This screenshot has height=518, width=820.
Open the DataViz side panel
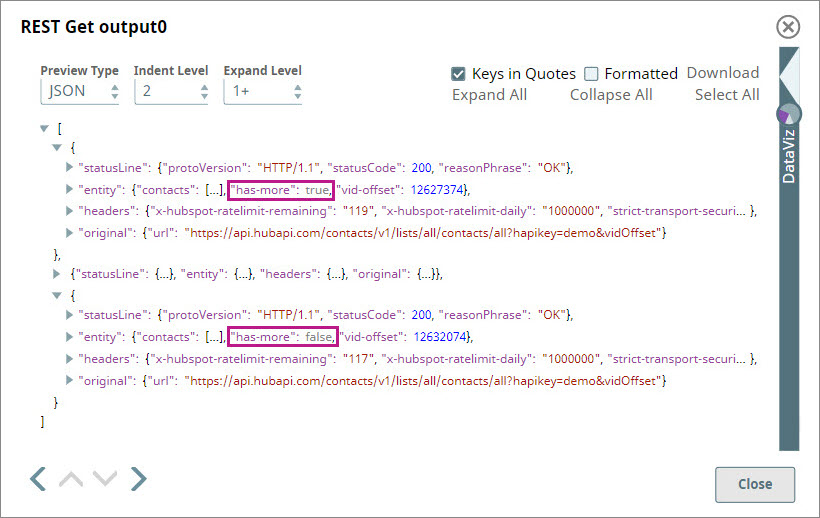[x=789, y=155]
